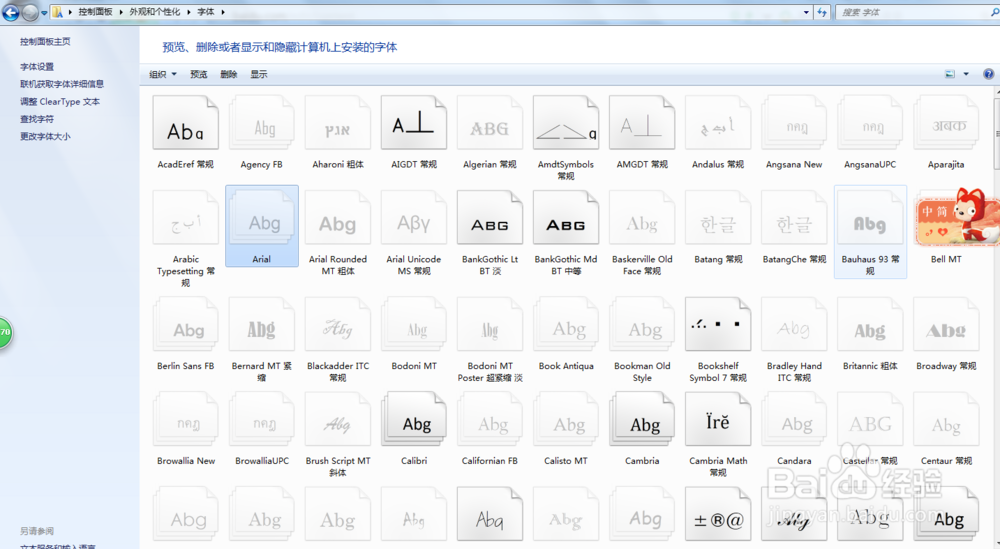This screenshot has height=549, width=1000.
Task: Select the AcadEref font icon
Action: (186, 123)
